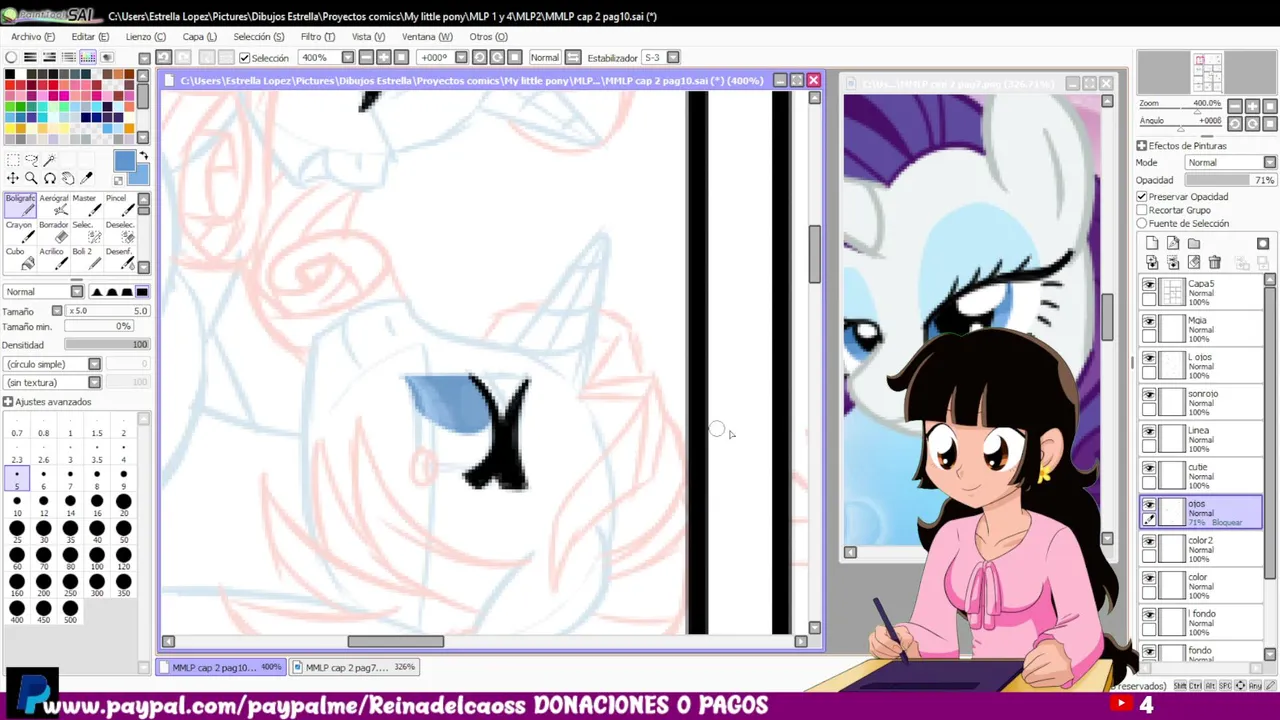Open the zoom percentage dropdown
The image size is (1280, 720).
pos(347,57)
